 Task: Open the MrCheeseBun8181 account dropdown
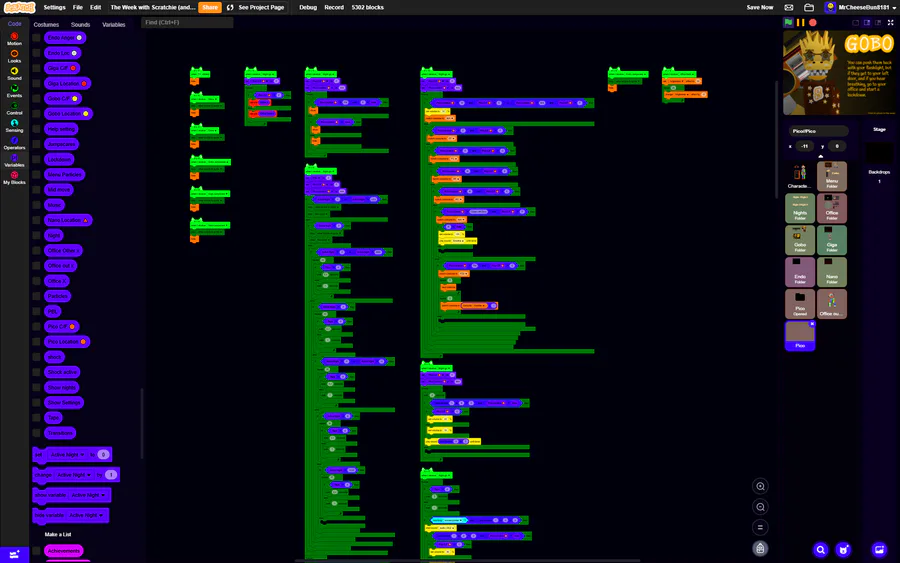[860, 7]
